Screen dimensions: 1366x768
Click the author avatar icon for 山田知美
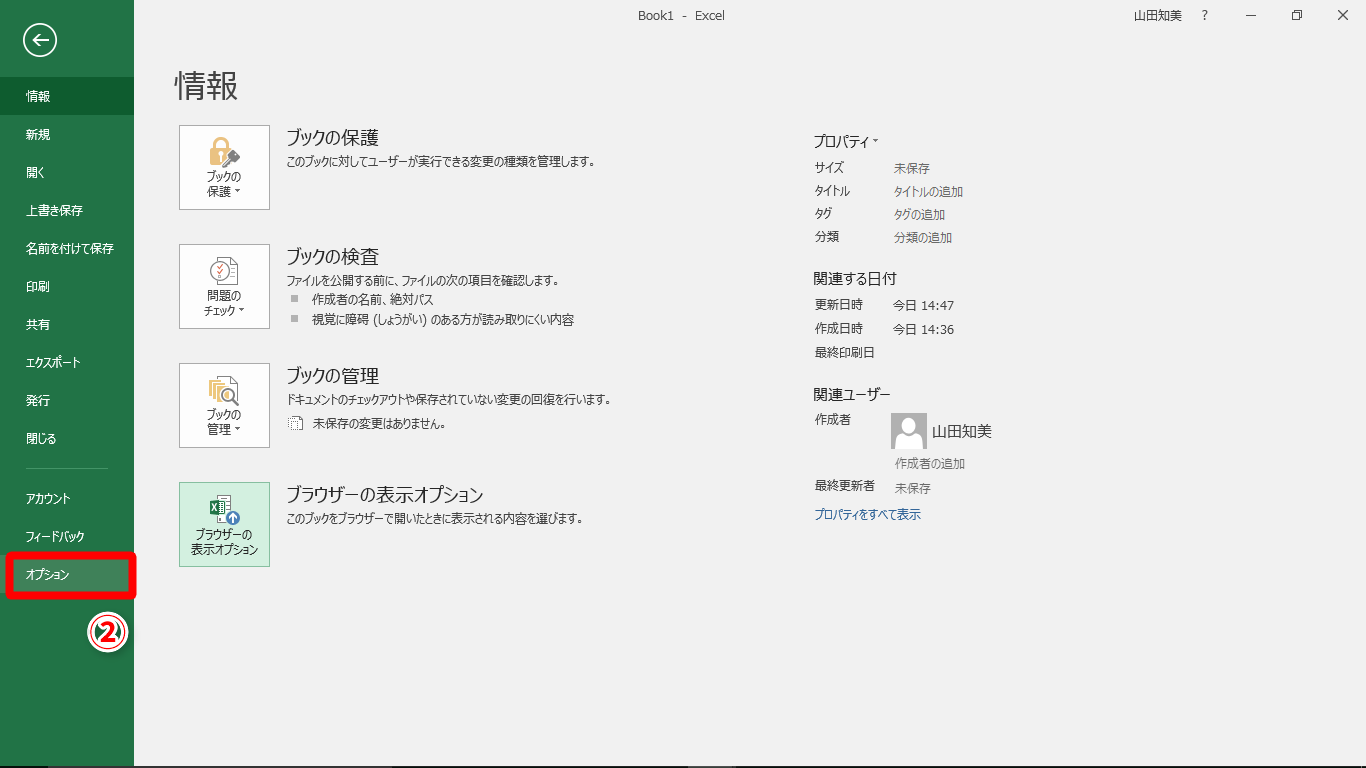coord(909,431)
